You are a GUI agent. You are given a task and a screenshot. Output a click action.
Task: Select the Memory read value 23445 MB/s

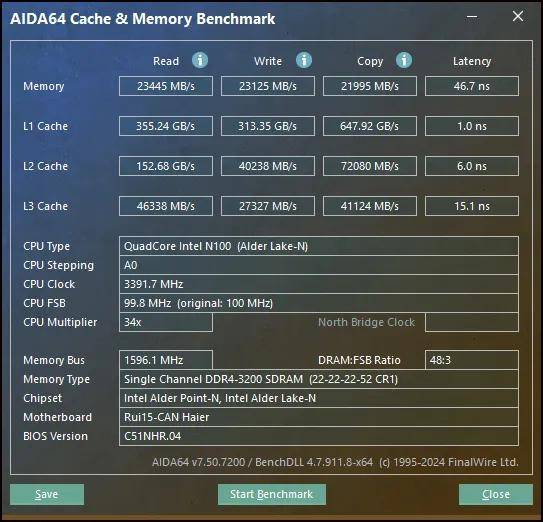click(x=166, y=86)
